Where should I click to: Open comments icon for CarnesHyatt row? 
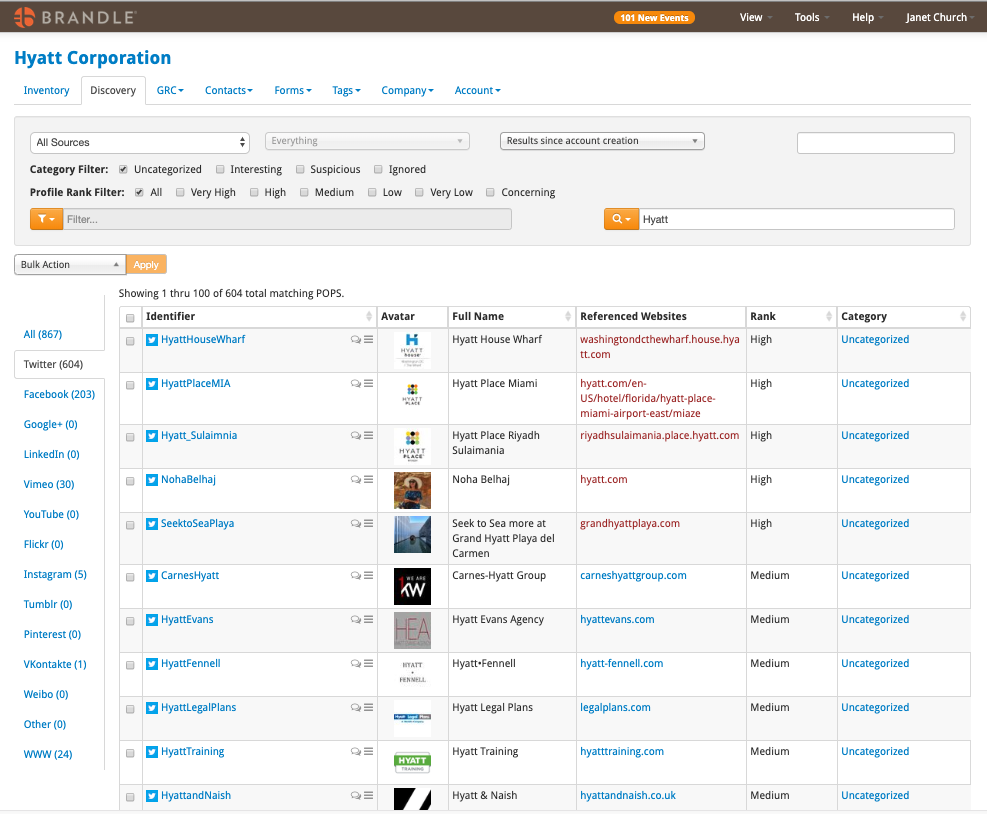click(356, 575)
